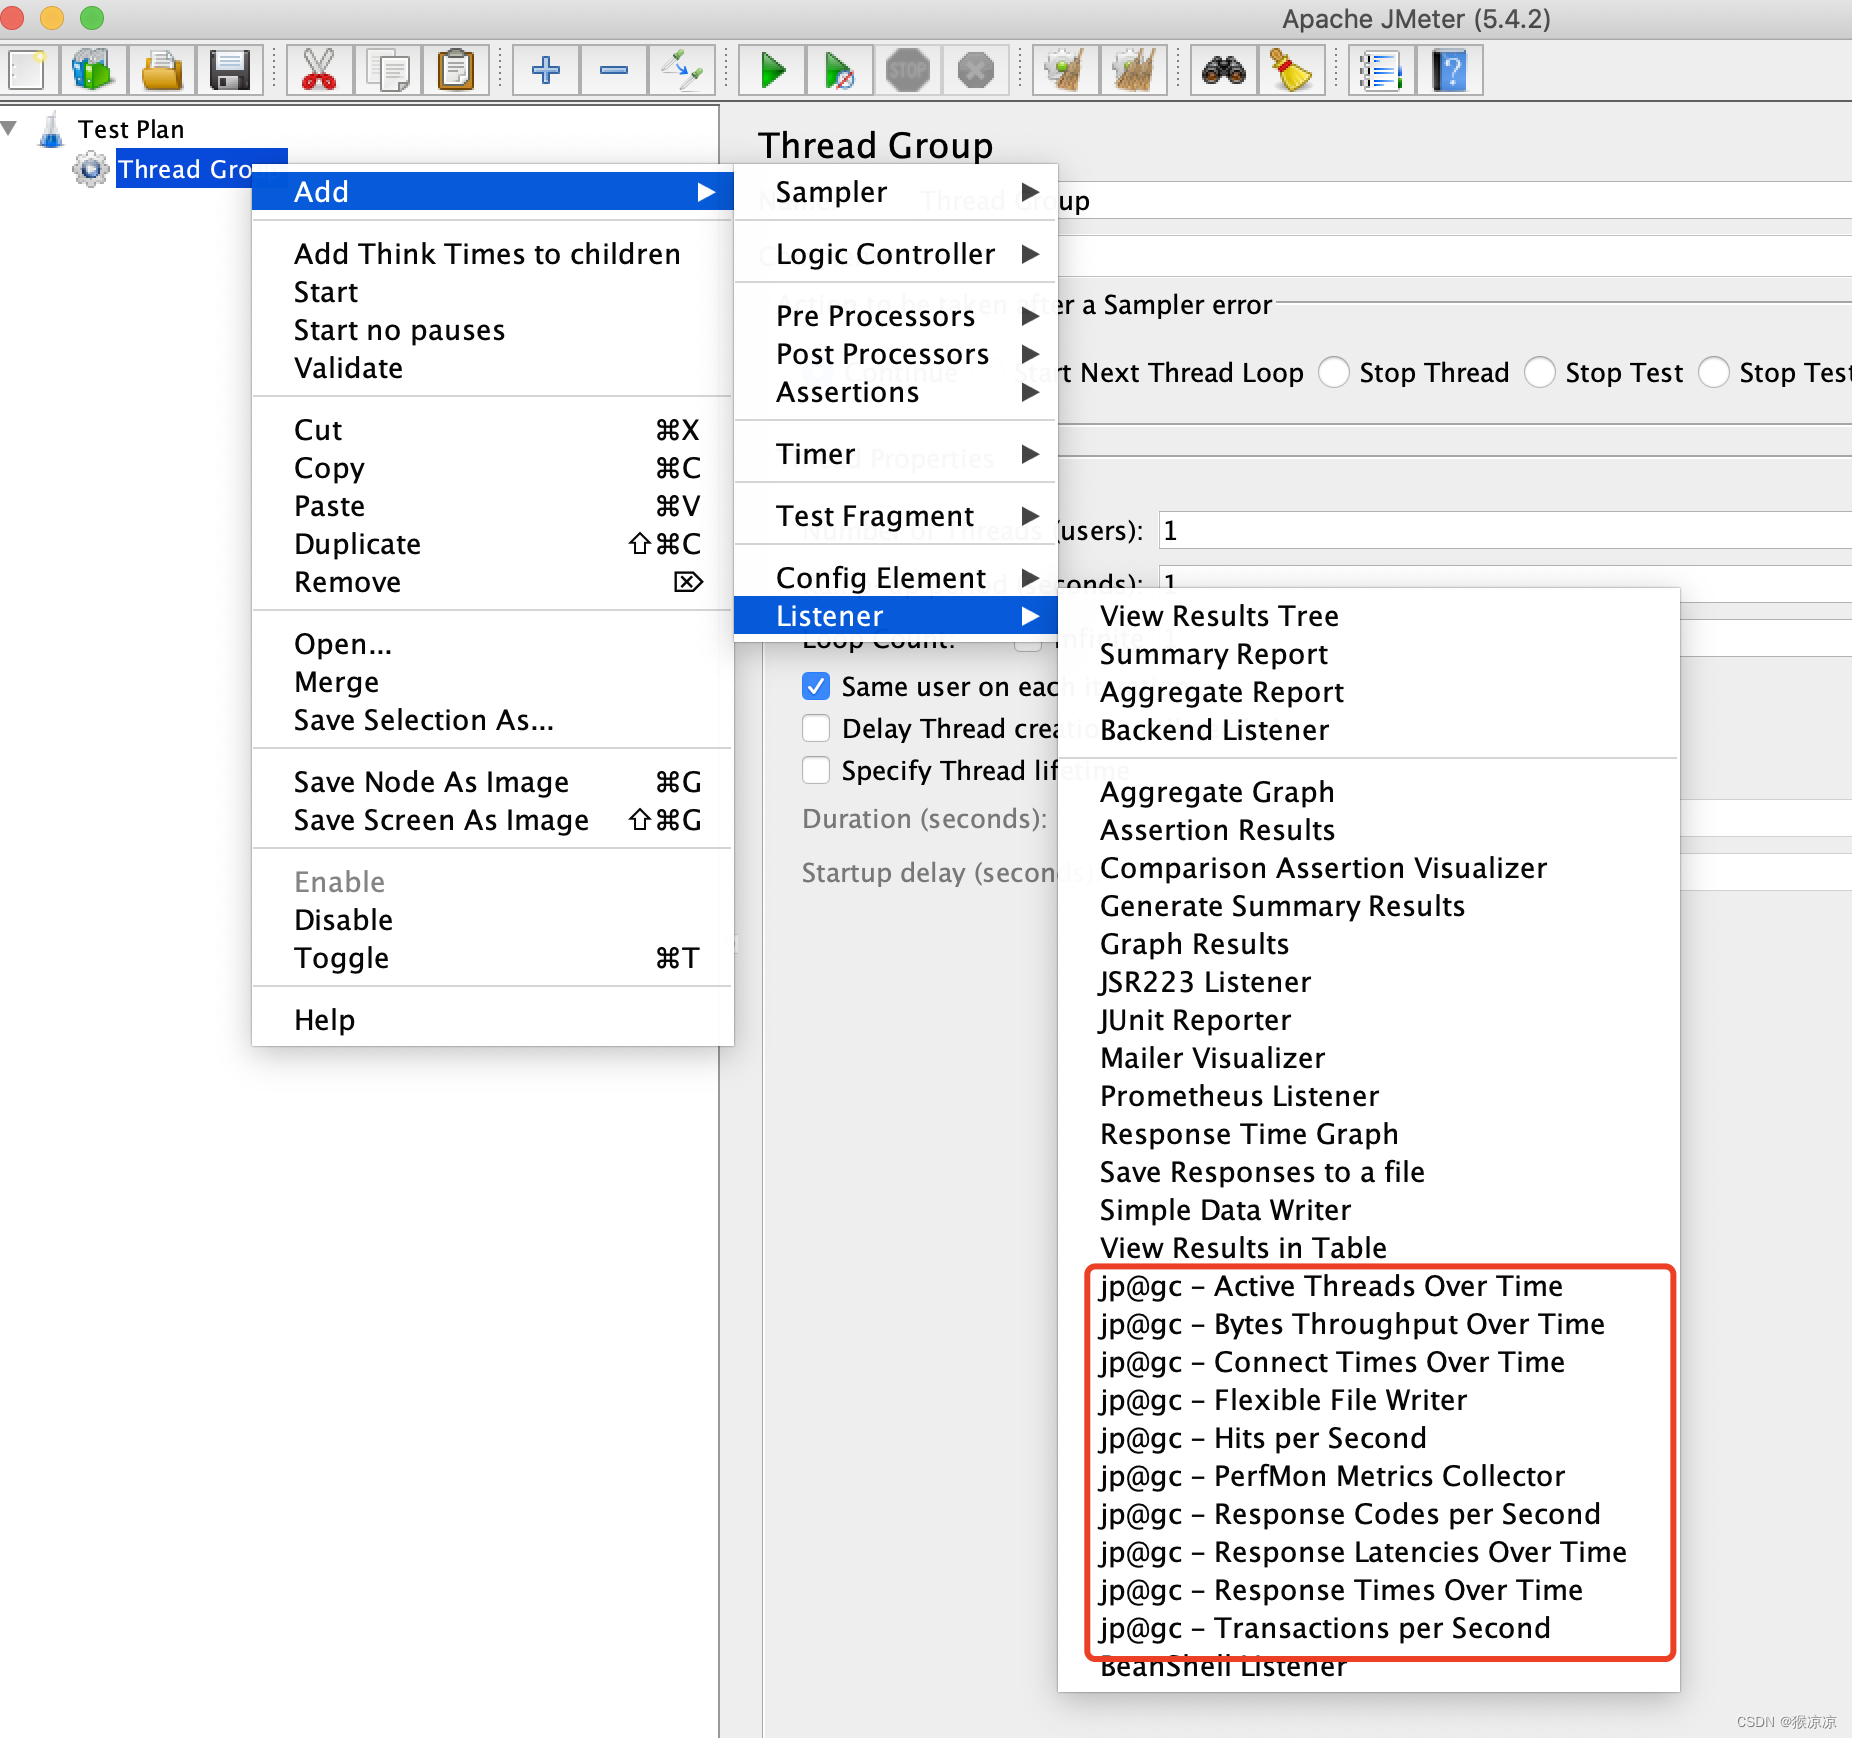The image size is (1852, 1738).
Task: Enable Specify Thread lifetime checkbox
Action: [816, 770]
